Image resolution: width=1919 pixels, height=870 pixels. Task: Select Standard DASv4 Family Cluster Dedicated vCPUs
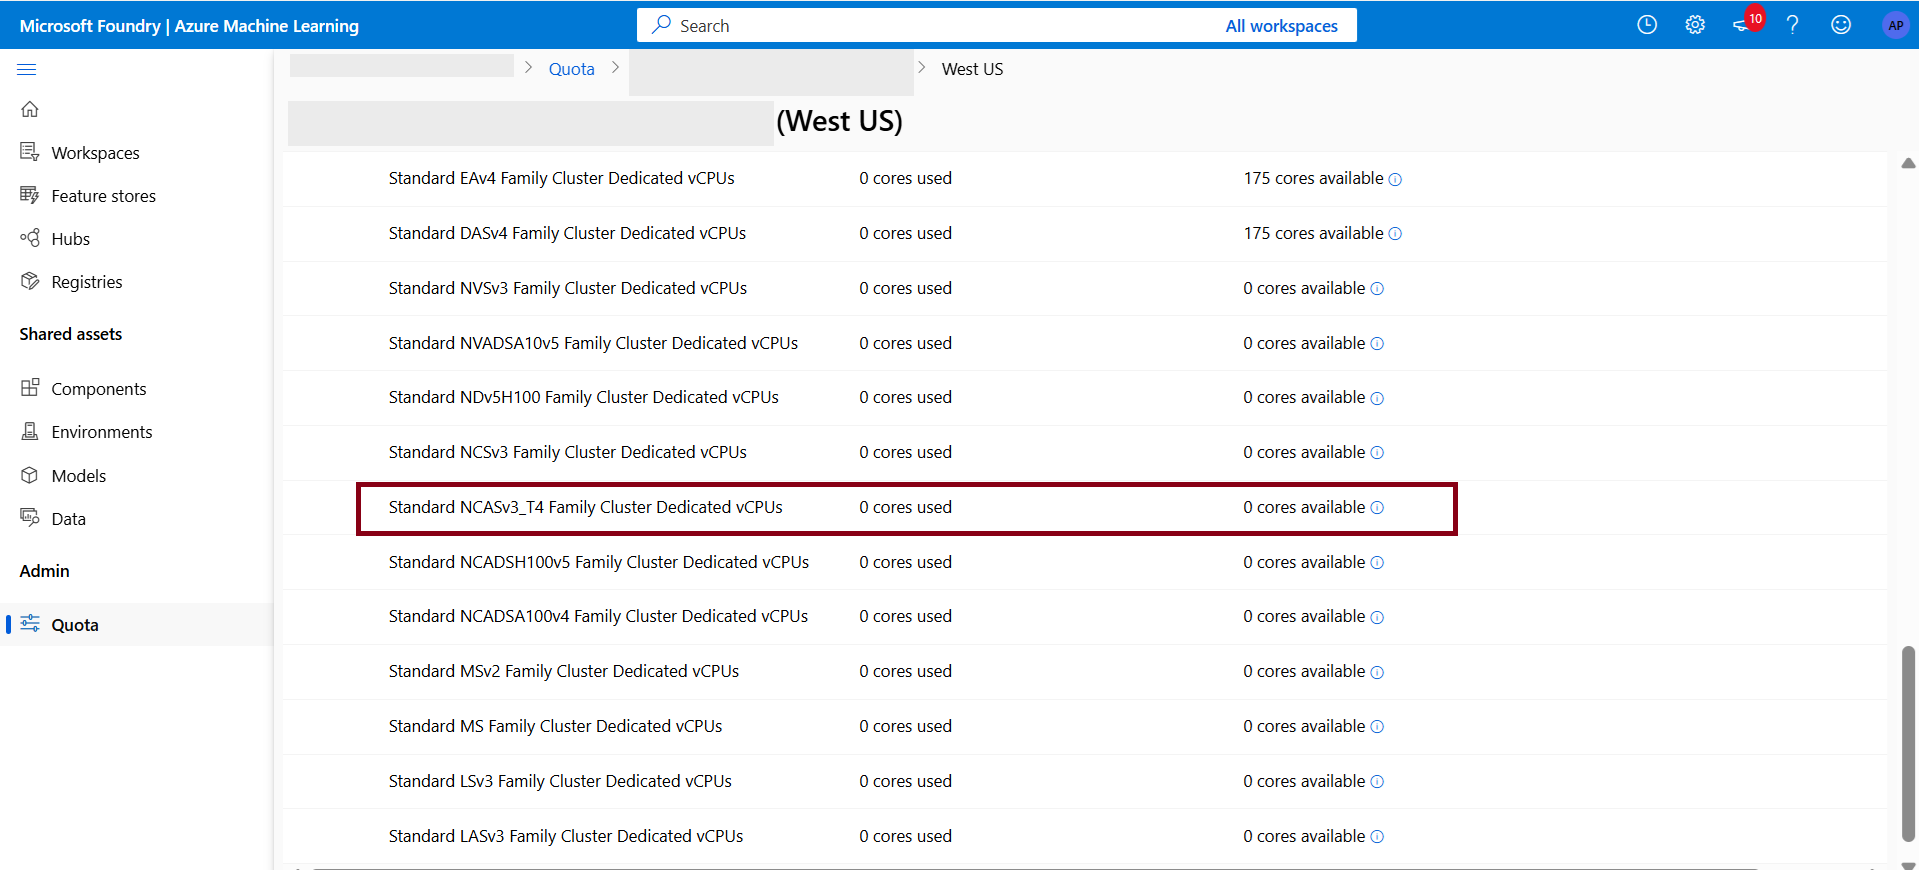(567, 233)
